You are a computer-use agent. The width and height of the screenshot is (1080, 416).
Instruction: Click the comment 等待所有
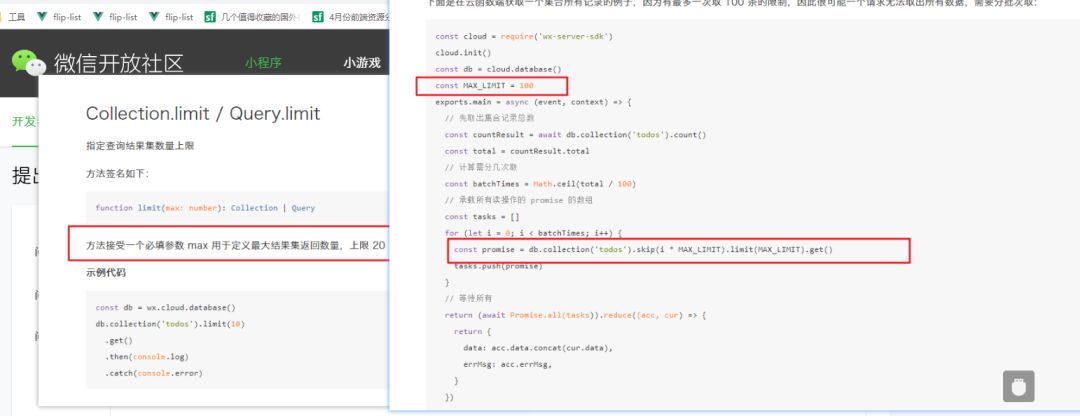tap(468, 298)
